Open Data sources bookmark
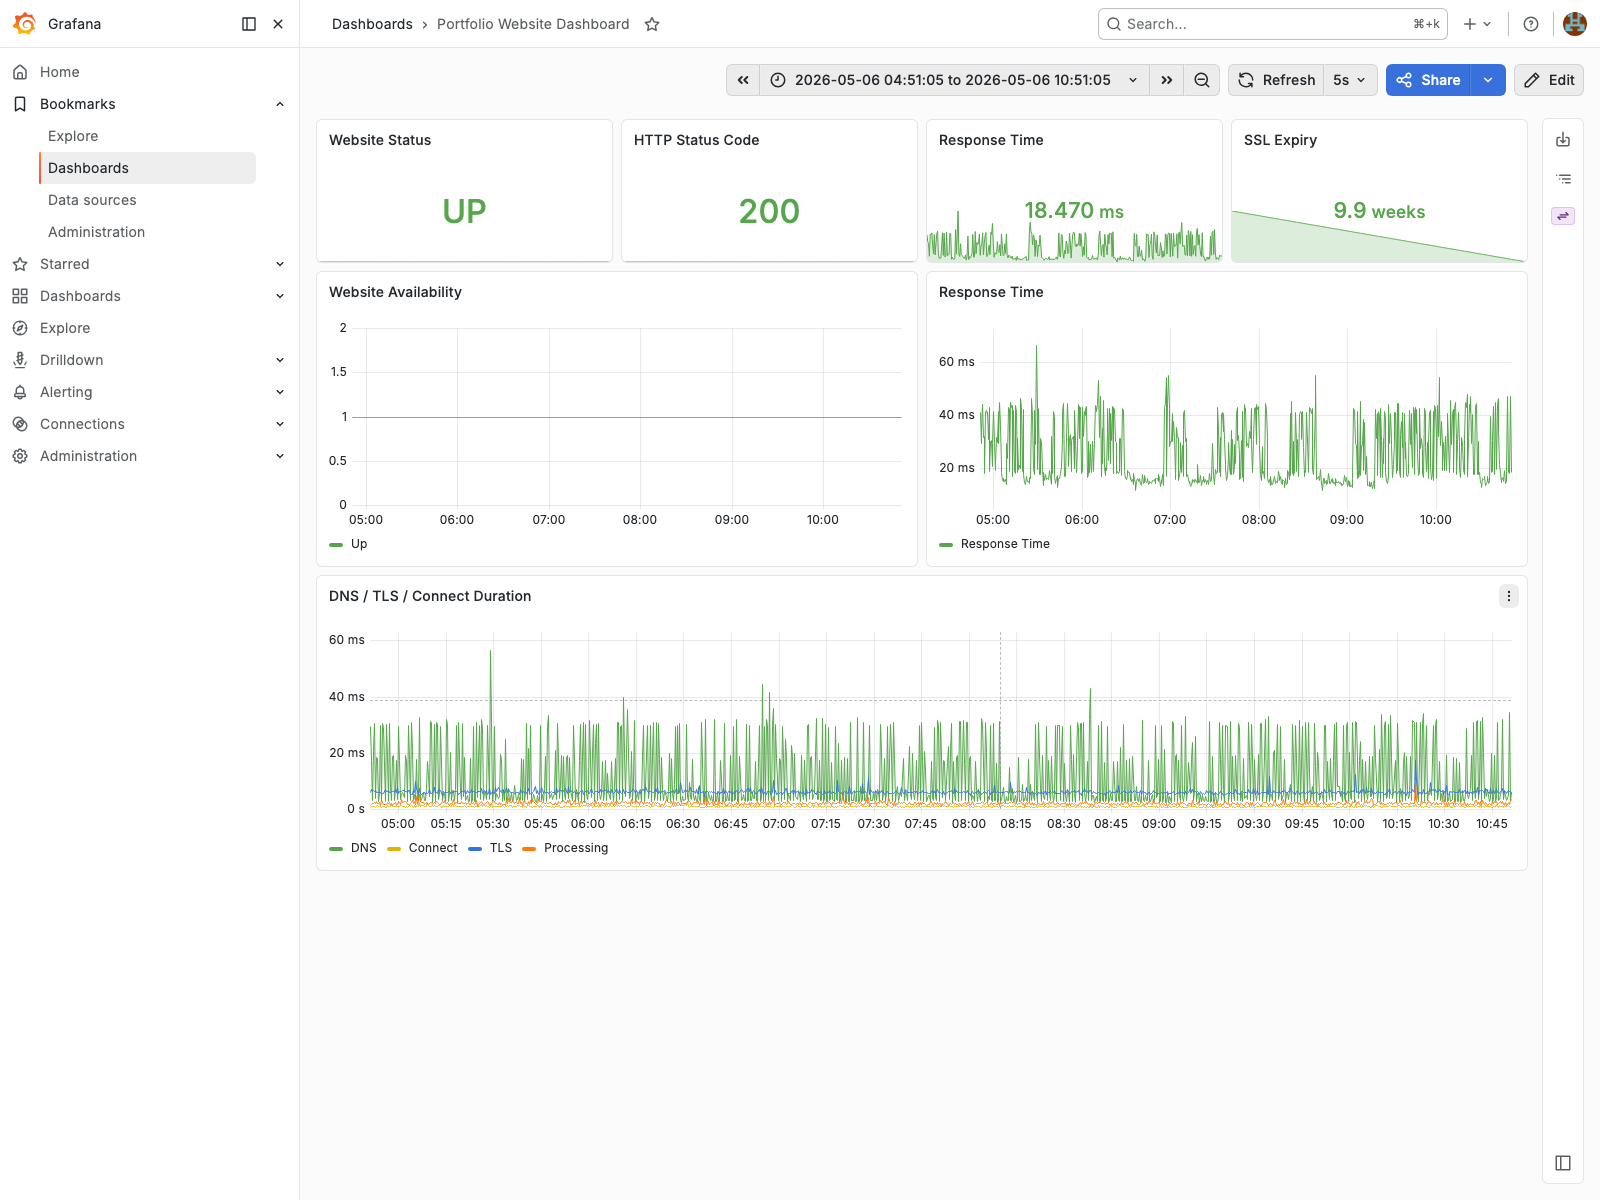1600x1200 pixels. tap(92, 200)
